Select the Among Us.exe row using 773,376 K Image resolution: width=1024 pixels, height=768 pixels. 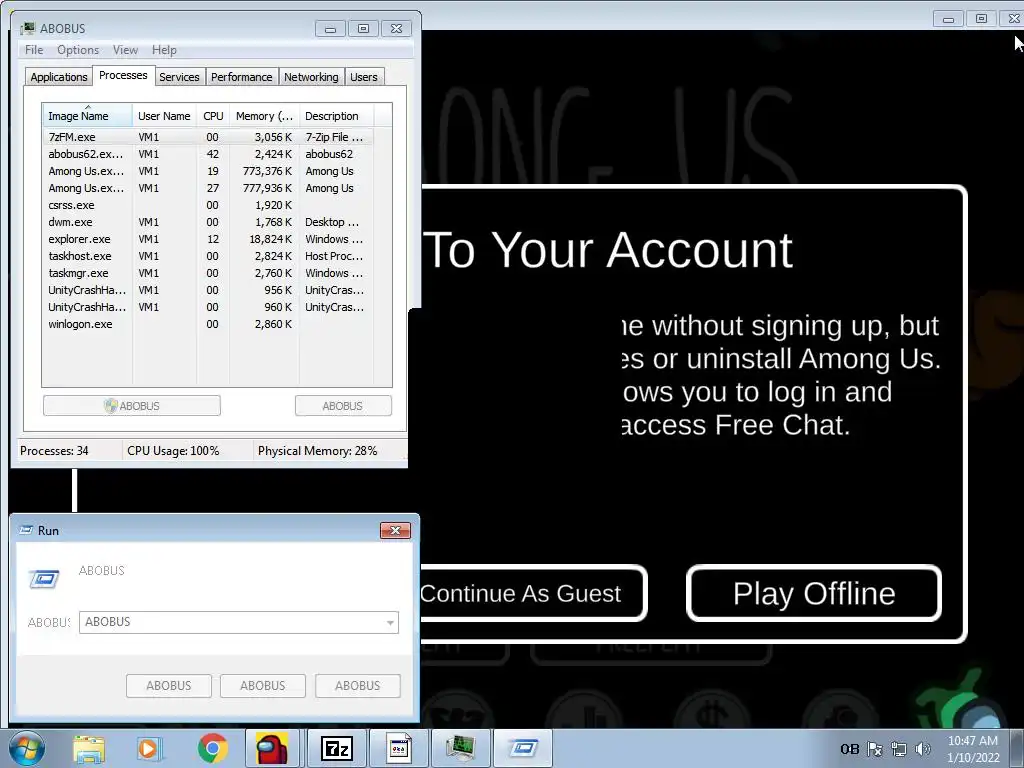(208, 171)
